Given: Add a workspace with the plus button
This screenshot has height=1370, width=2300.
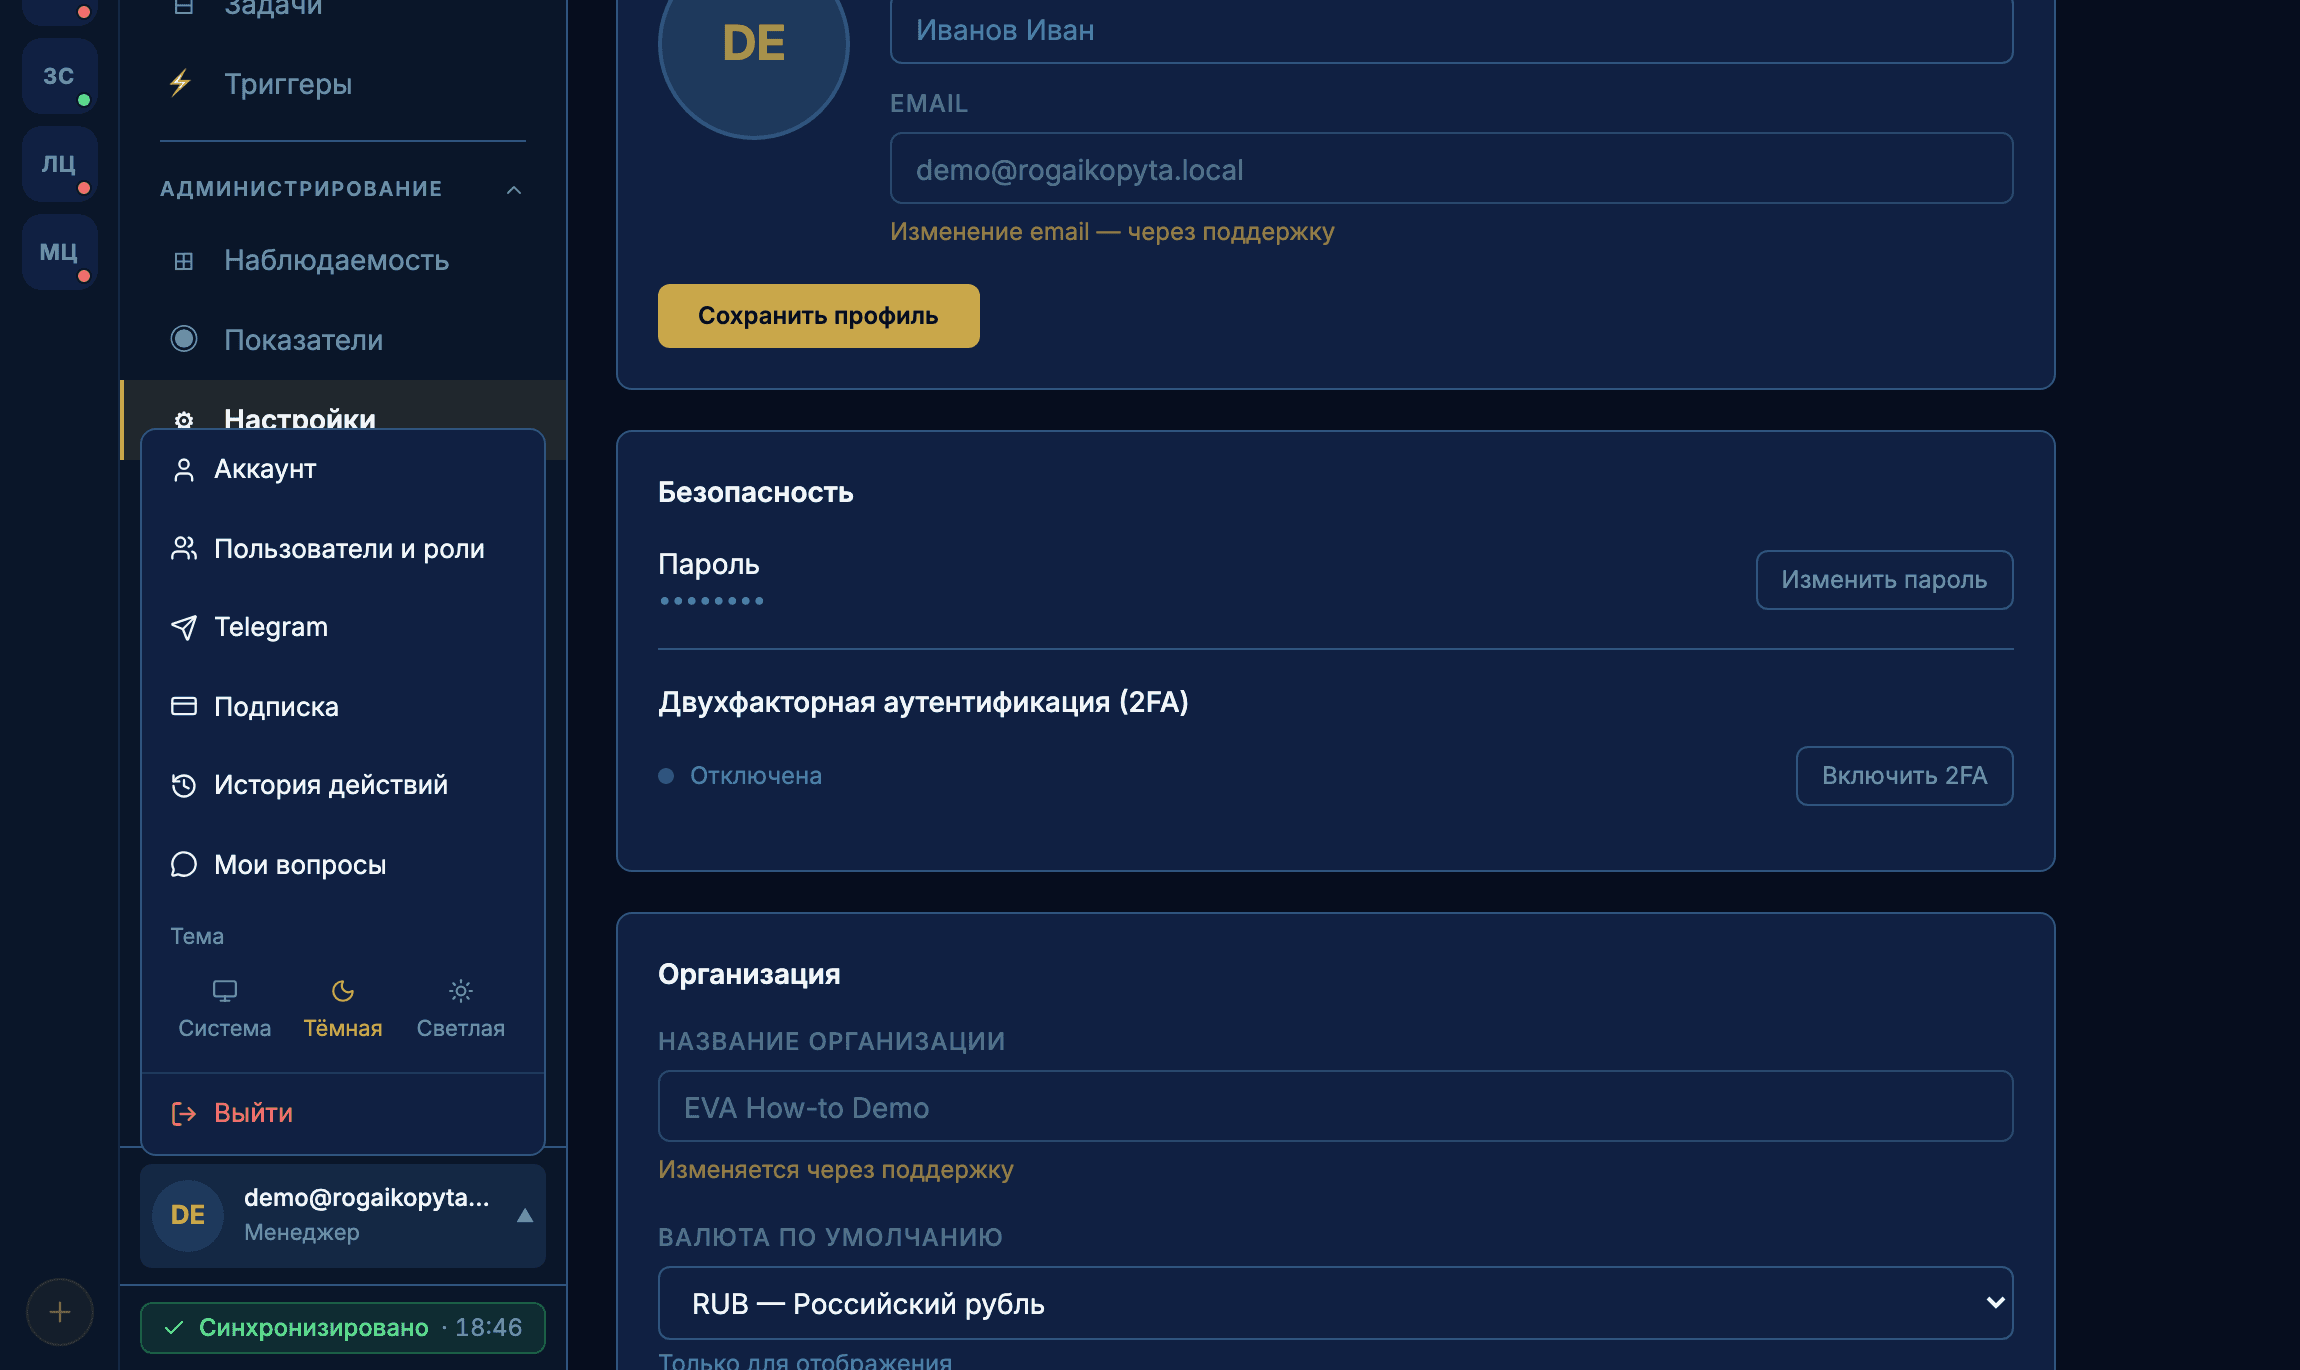Looking at the screenshot, I should 60,1312.
